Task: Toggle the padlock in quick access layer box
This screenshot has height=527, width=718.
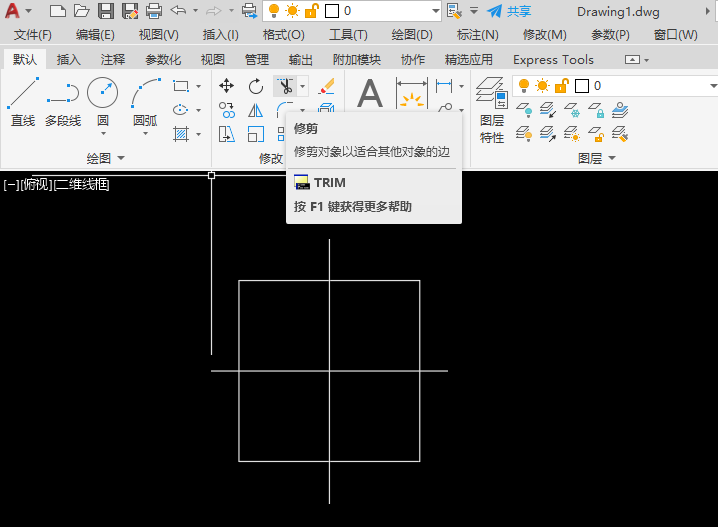Action: 311,11
